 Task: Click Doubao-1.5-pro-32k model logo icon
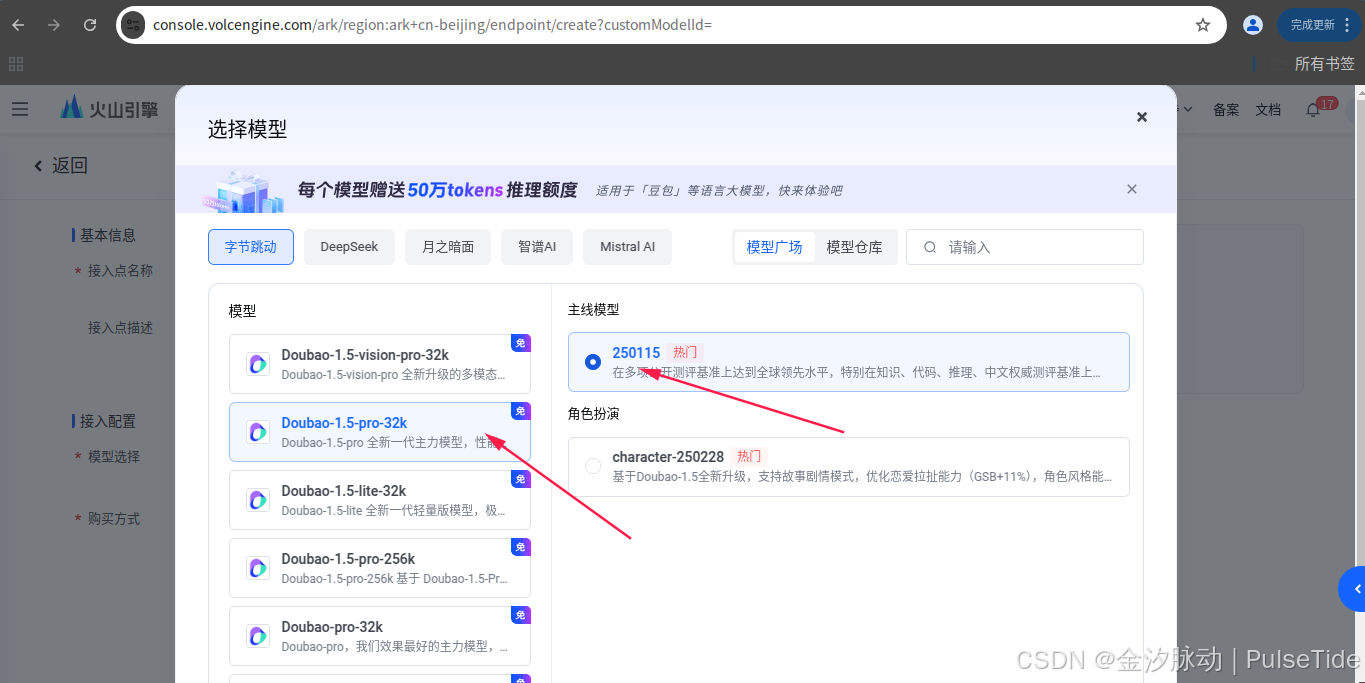[258, 432]
